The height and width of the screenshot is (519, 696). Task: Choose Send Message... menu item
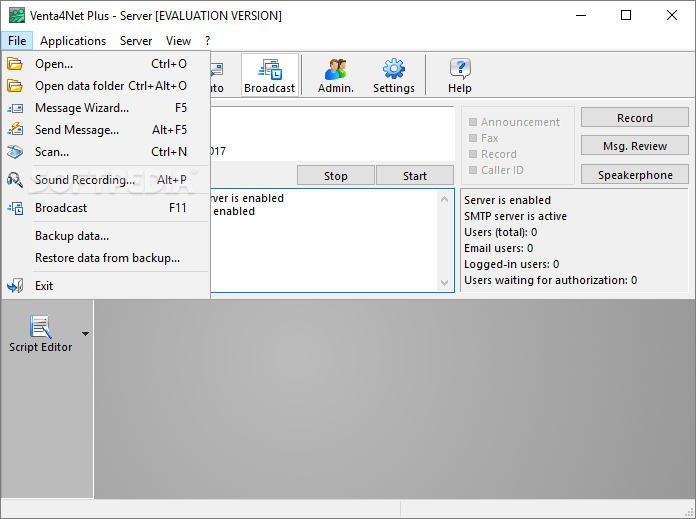click(x=106, y=130)
